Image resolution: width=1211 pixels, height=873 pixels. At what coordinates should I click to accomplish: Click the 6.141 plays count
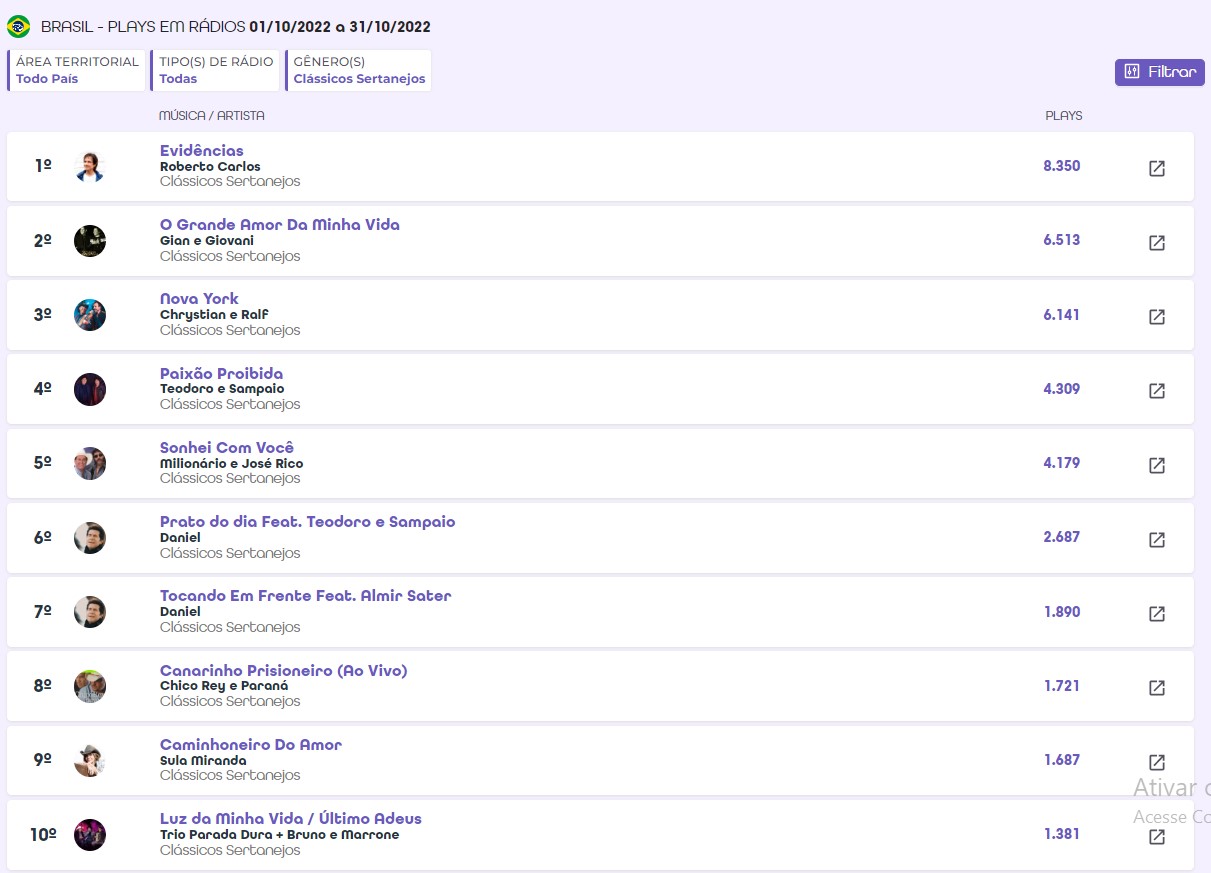1062,315
